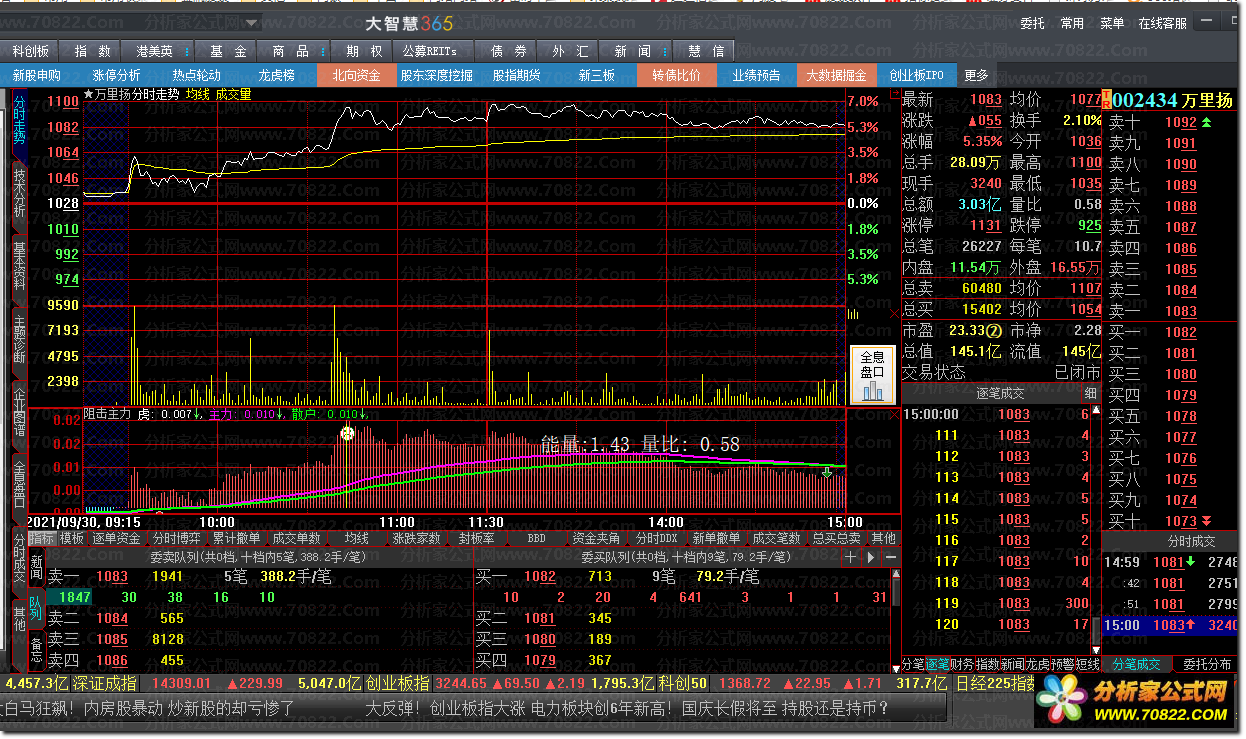Select the 逐单资金 indicator tab
Screen dimensions: 1246x739
[x=117, y=538]
